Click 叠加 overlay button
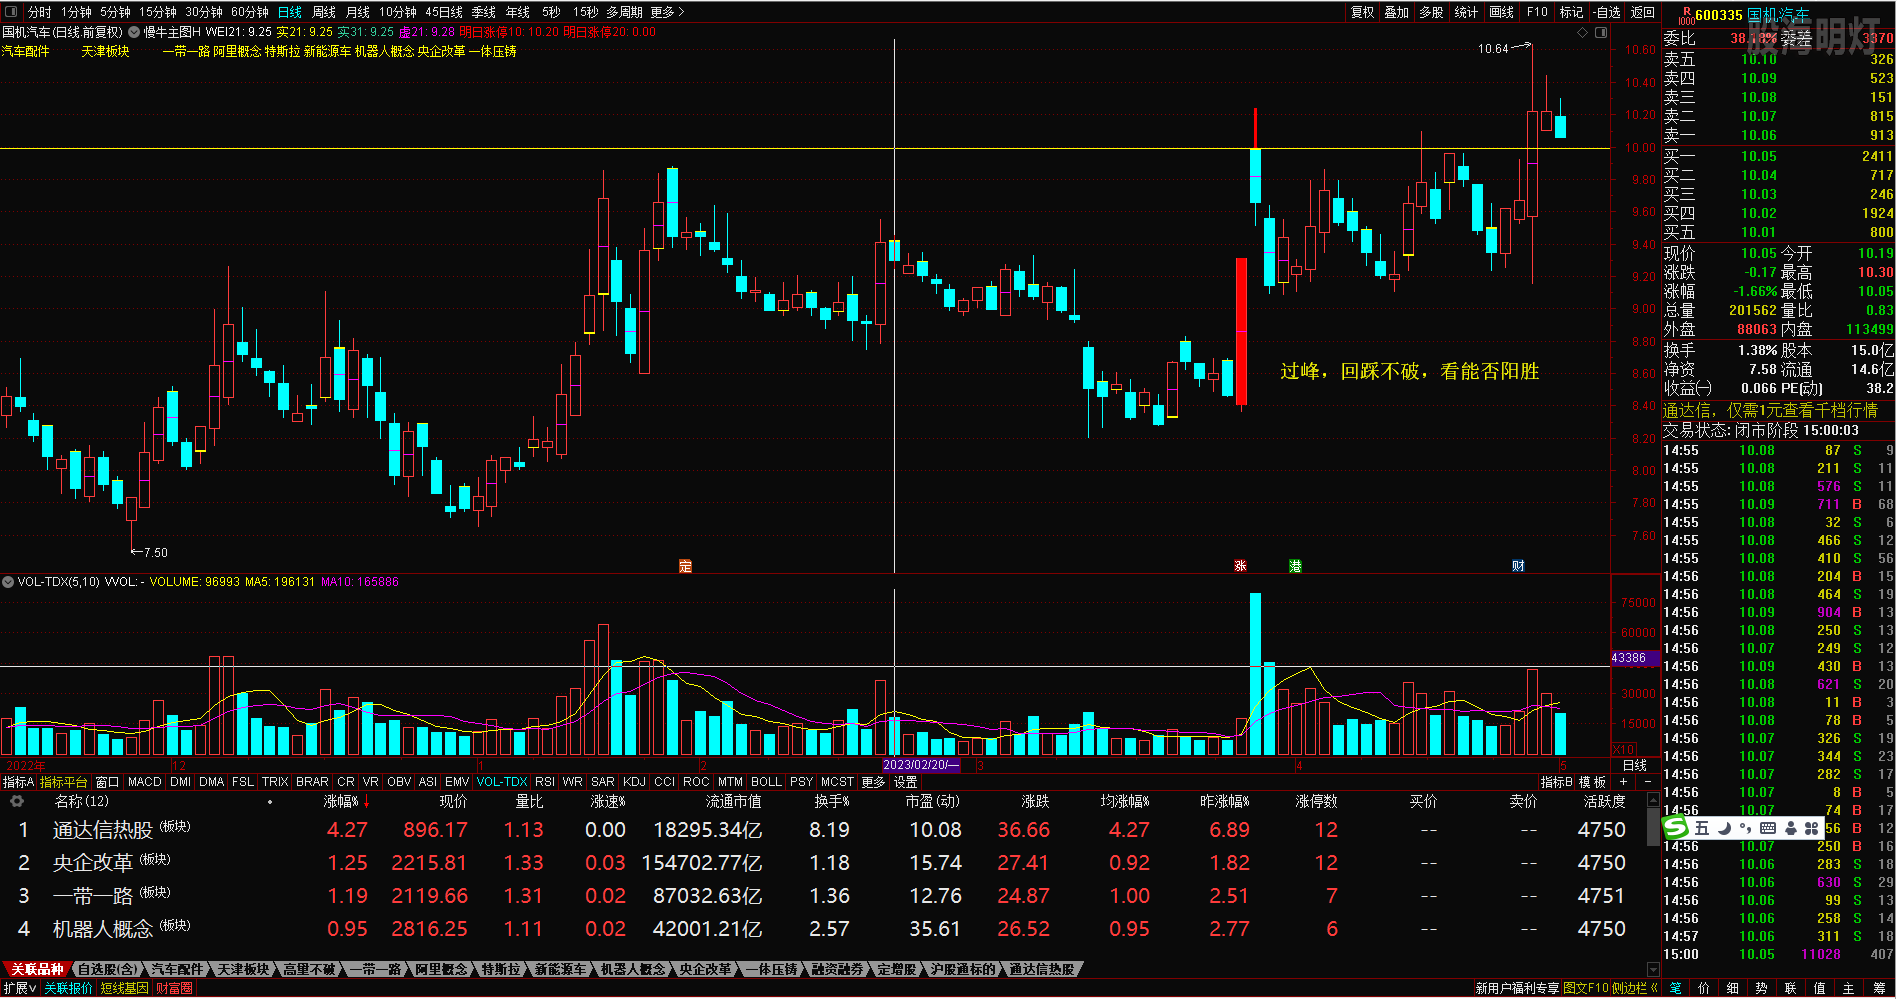The image size is (1897, 999). point(1396,12)
